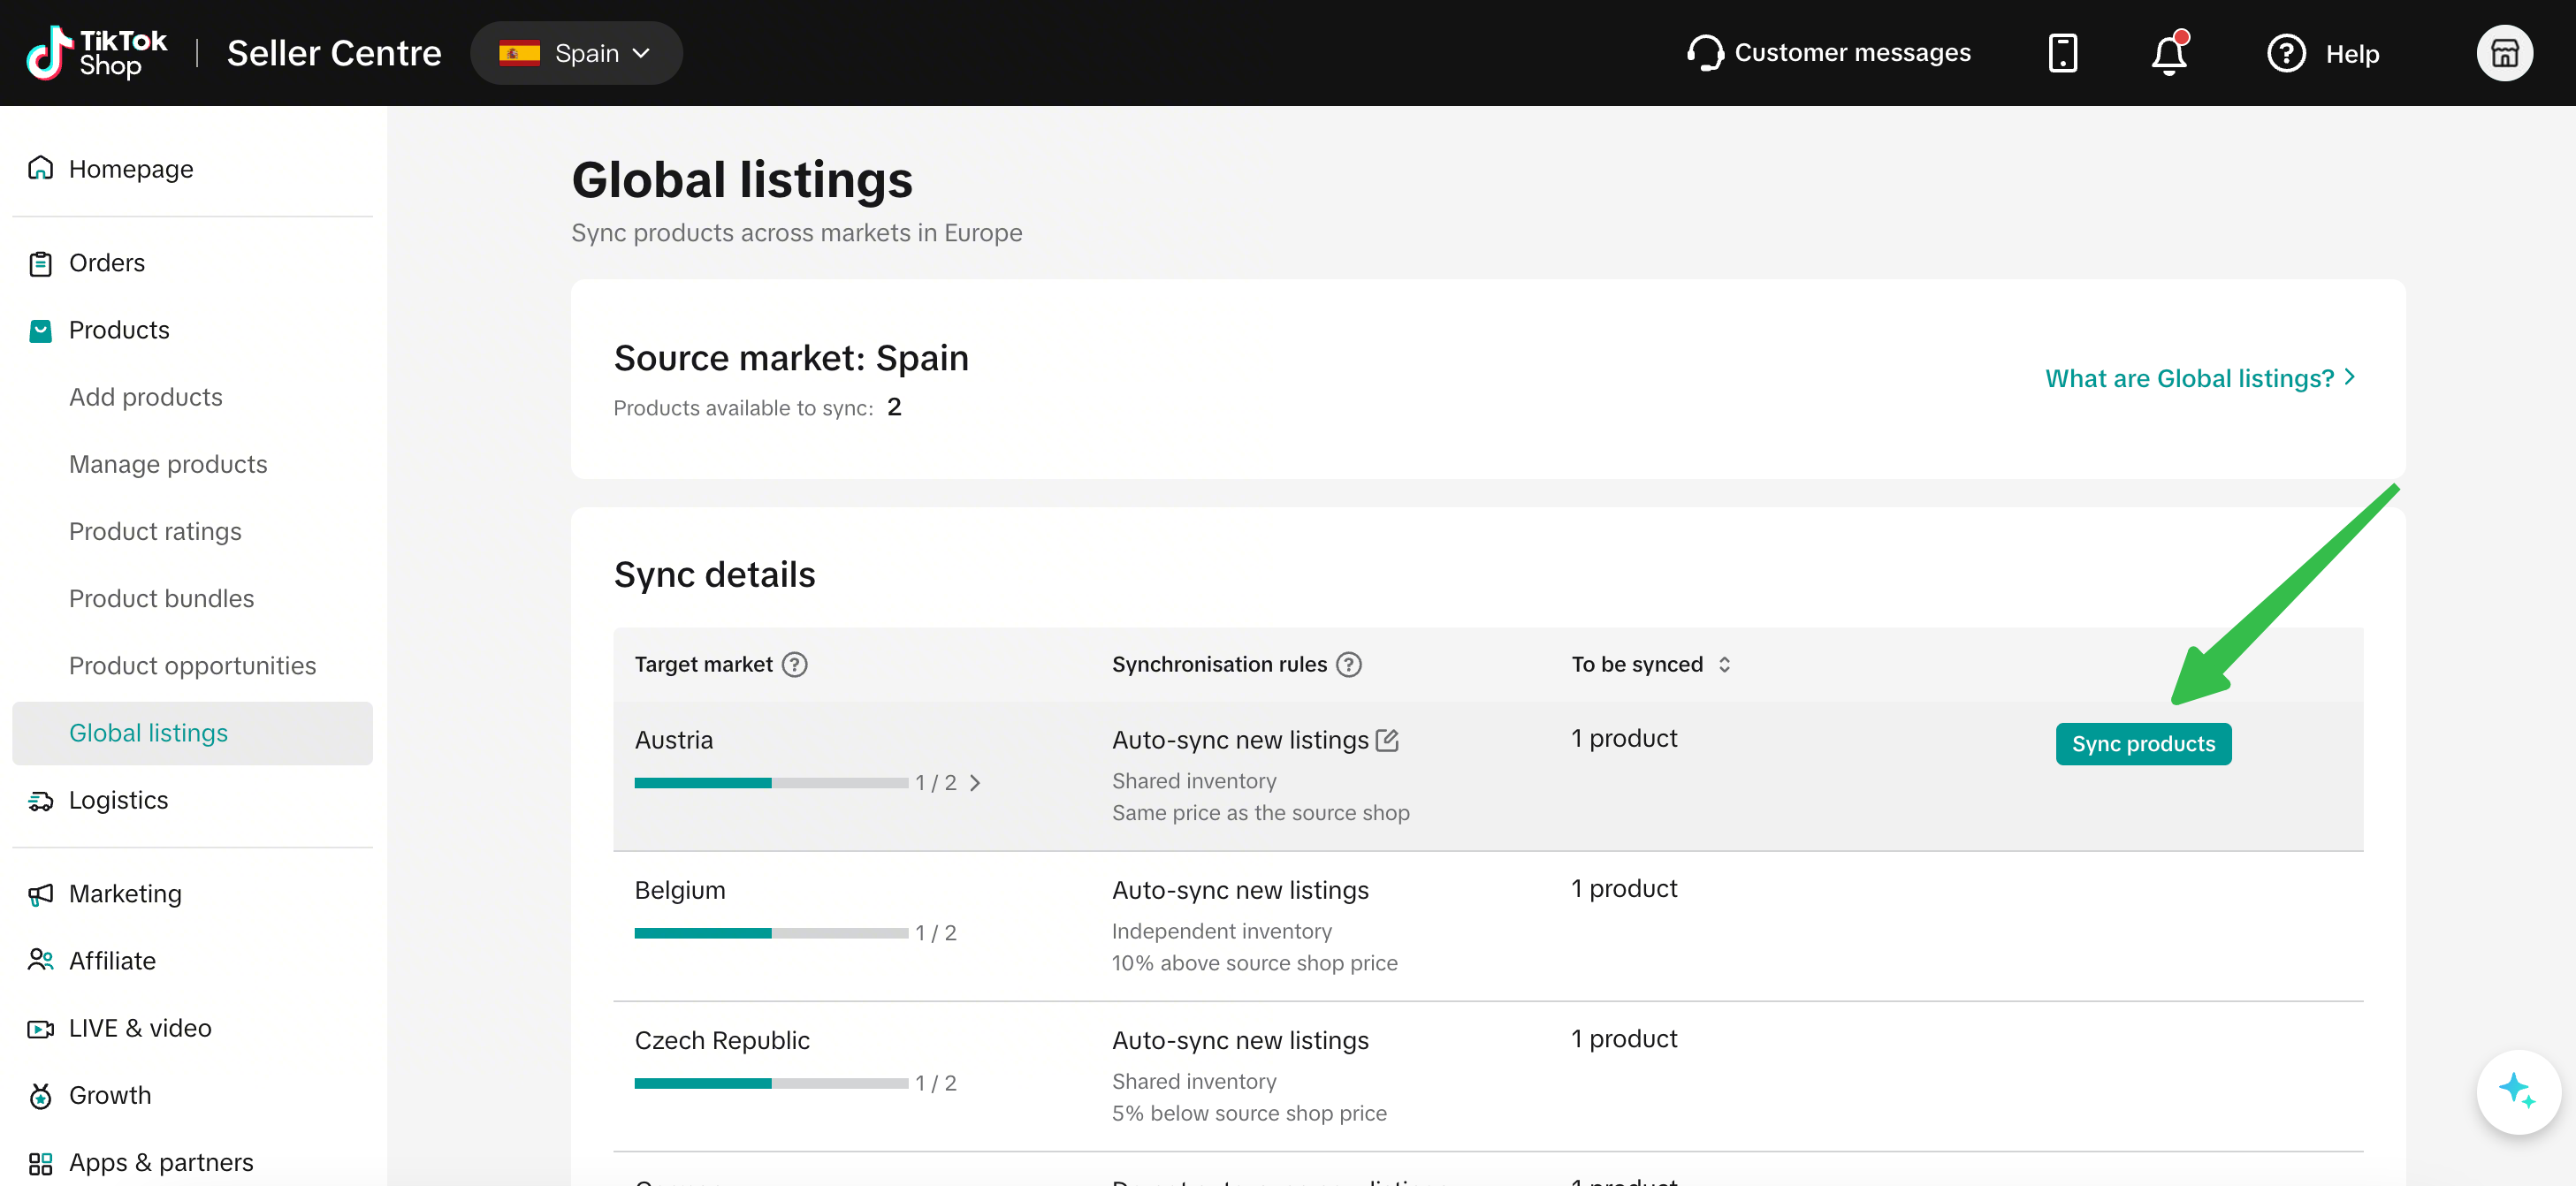
Task: Click the mobile phone icon in header
Action: point(2062,53)
